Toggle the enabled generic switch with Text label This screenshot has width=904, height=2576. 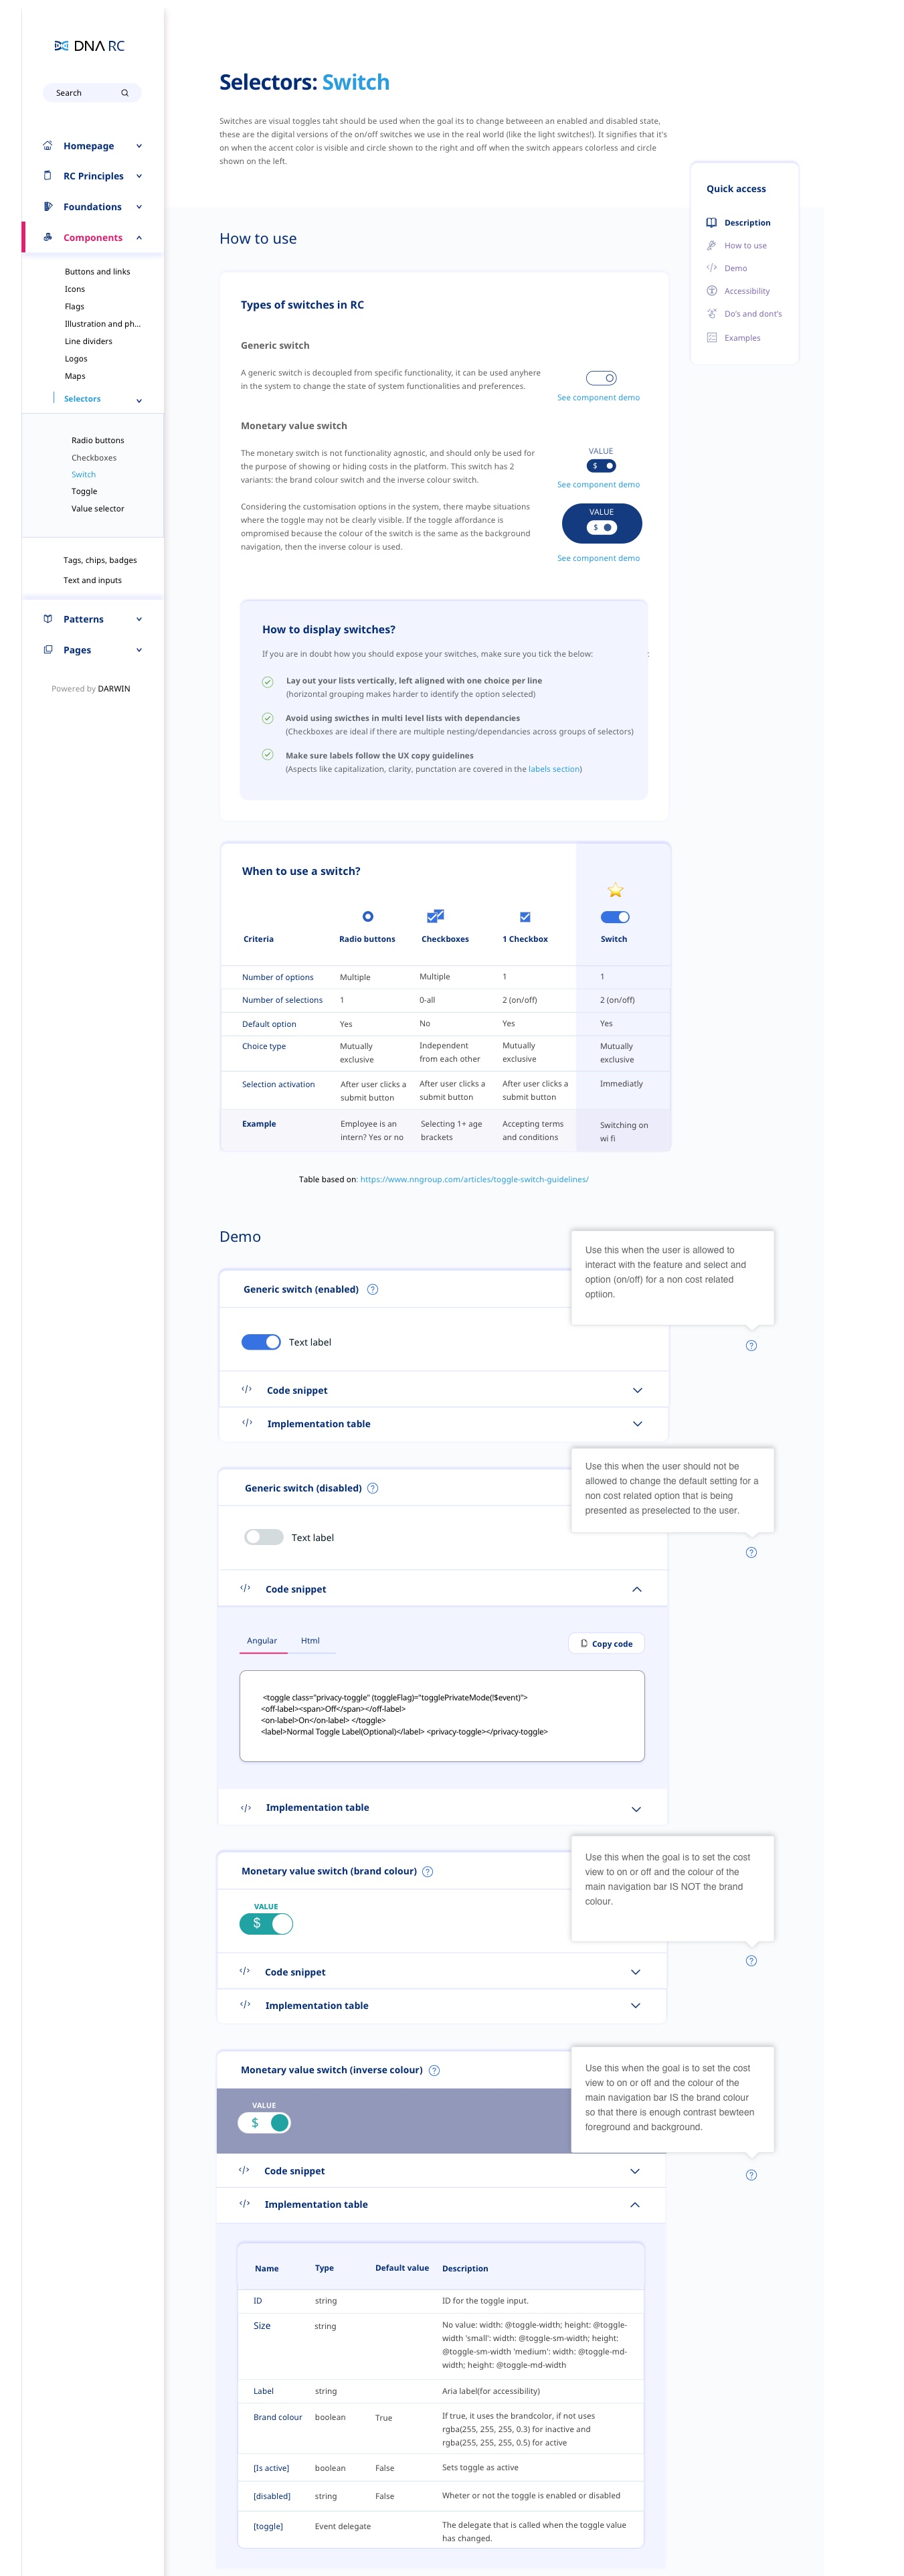[x=261, y=1342]
